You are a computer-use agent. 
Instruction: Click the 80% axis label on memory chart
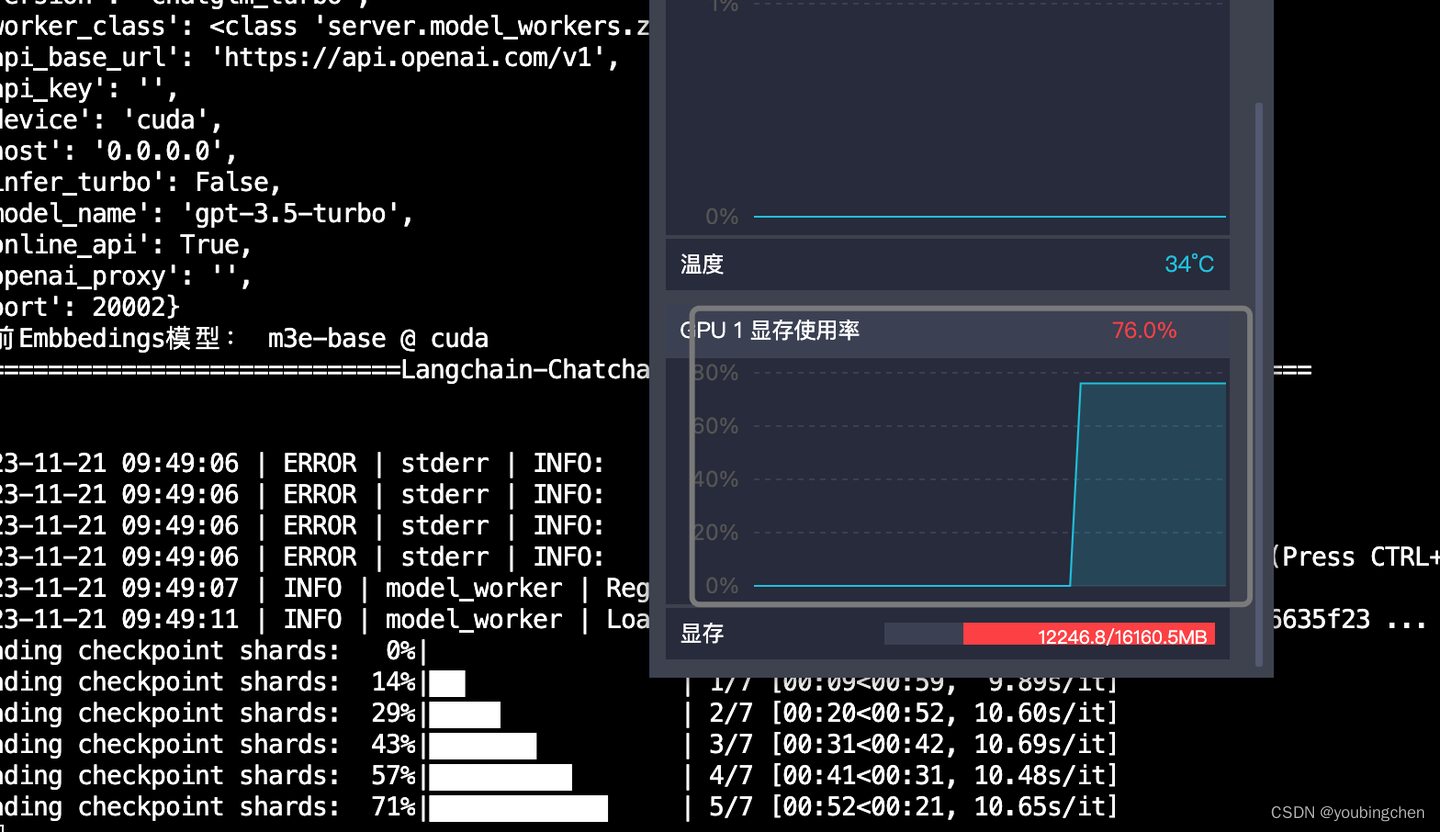click(716, 373)
